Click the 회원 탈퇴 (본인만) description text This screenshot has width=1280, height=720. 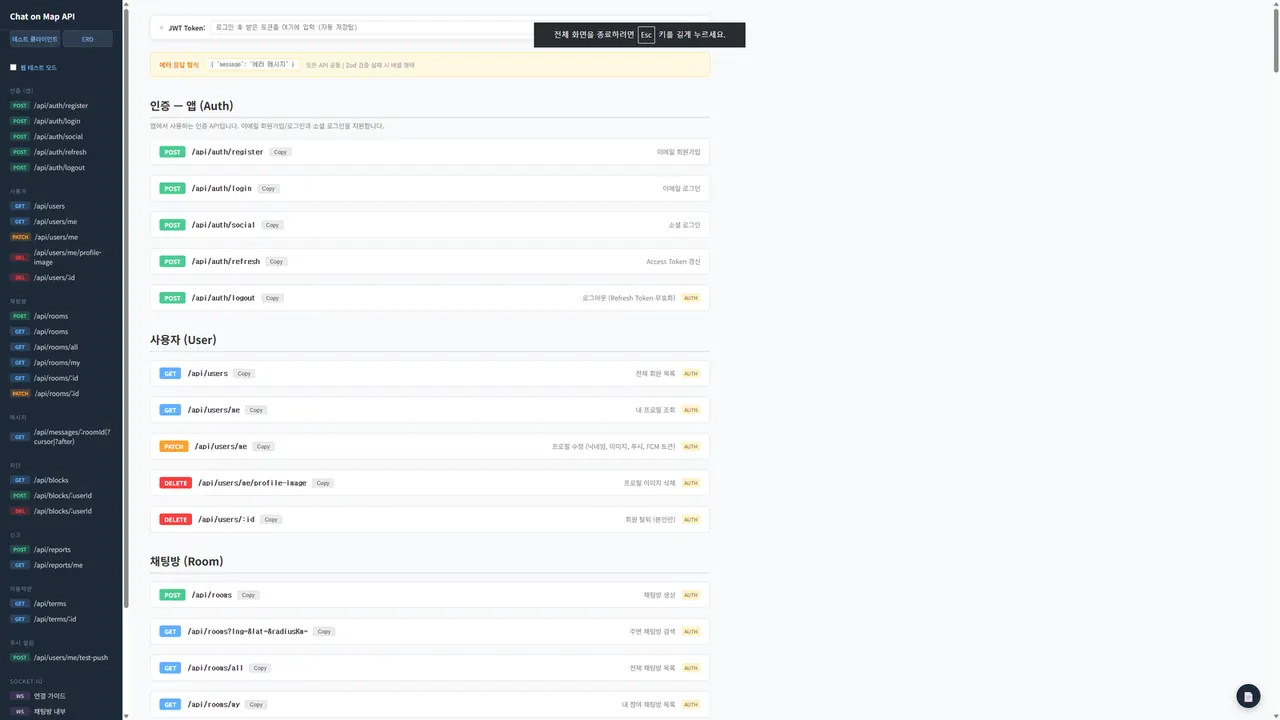tap(650, 519)
